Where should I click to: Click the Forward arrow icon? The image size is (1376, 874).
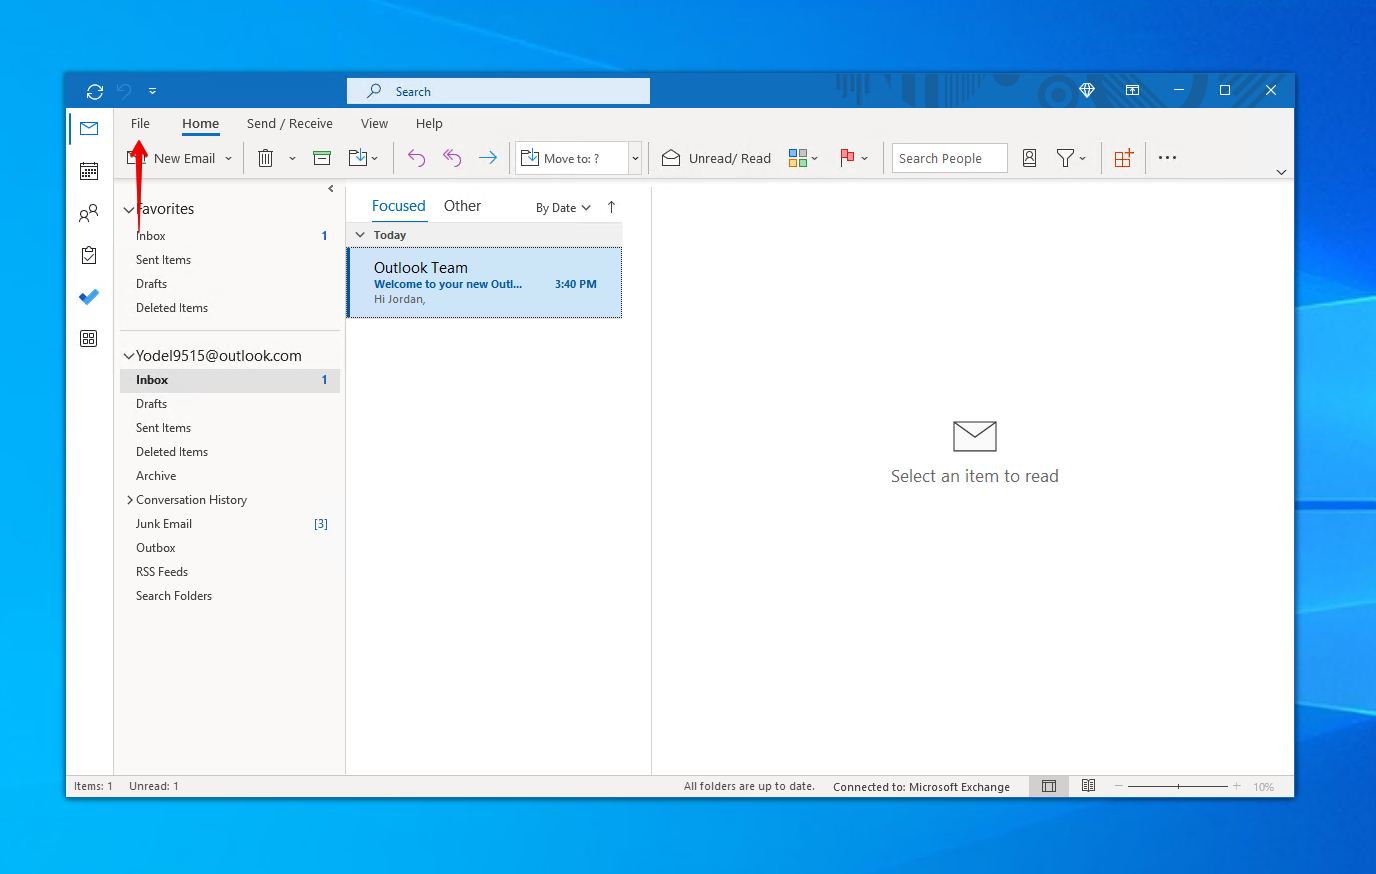488,158
